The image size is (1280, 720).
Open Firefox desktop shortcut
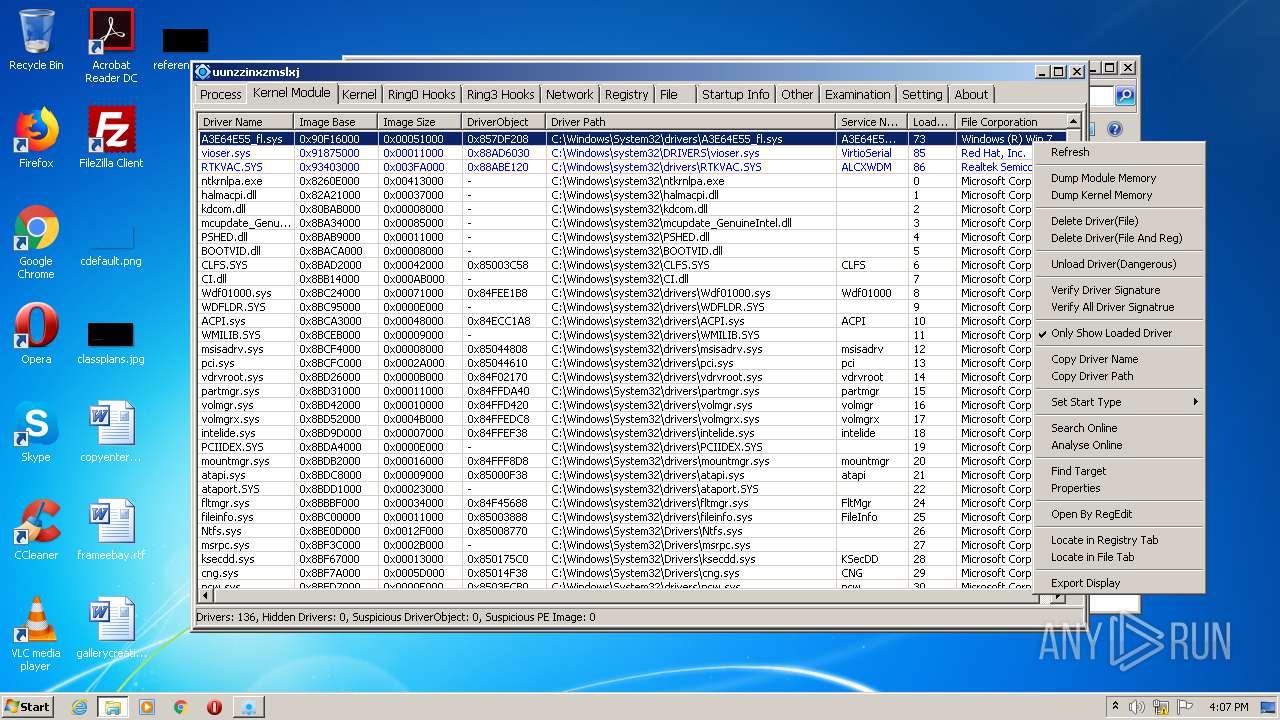coord(36,138)
